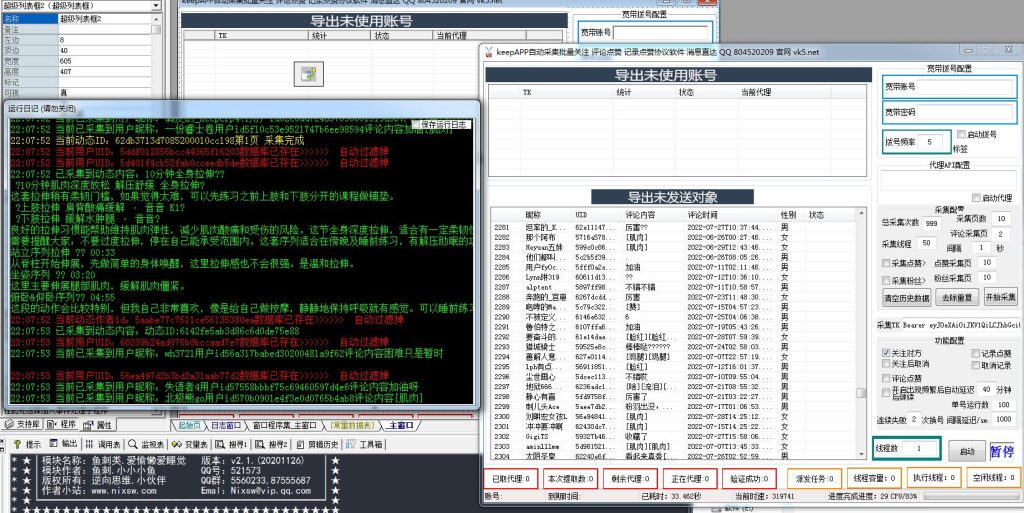Open the 输出 (output) panel tab
Image resolution: width=1024 pixels, height=513 pixels.
63,444
